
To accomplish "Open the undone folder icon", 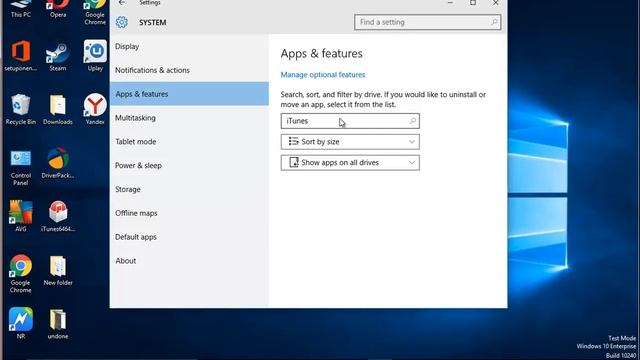I will point(58,324).
